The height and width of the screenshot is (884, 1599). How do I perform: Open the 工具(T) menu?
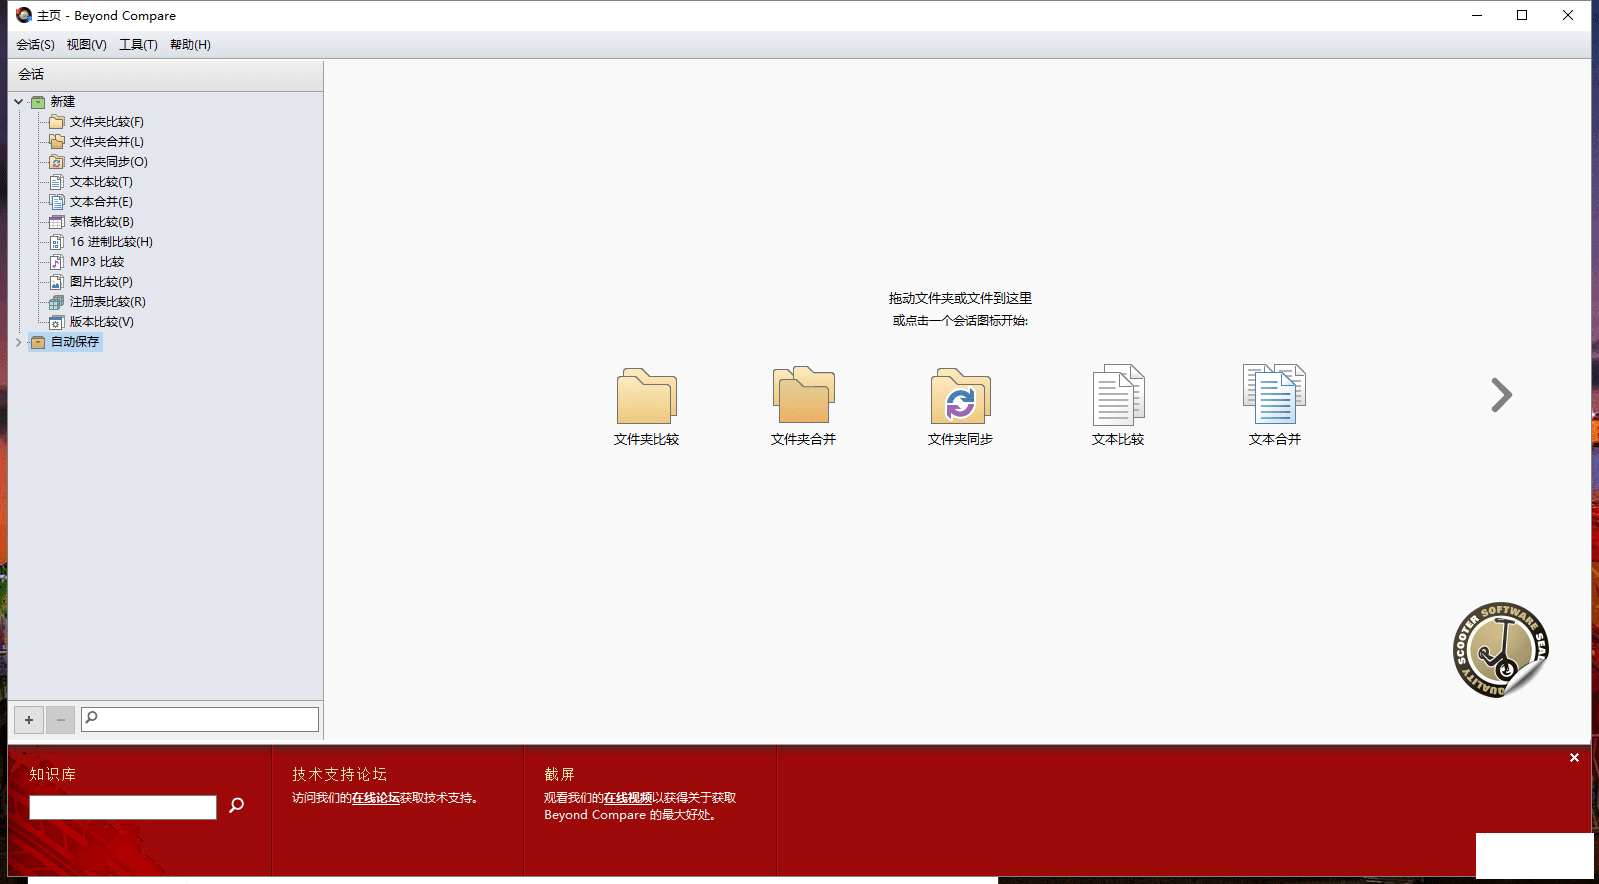(x=138, y=45)
